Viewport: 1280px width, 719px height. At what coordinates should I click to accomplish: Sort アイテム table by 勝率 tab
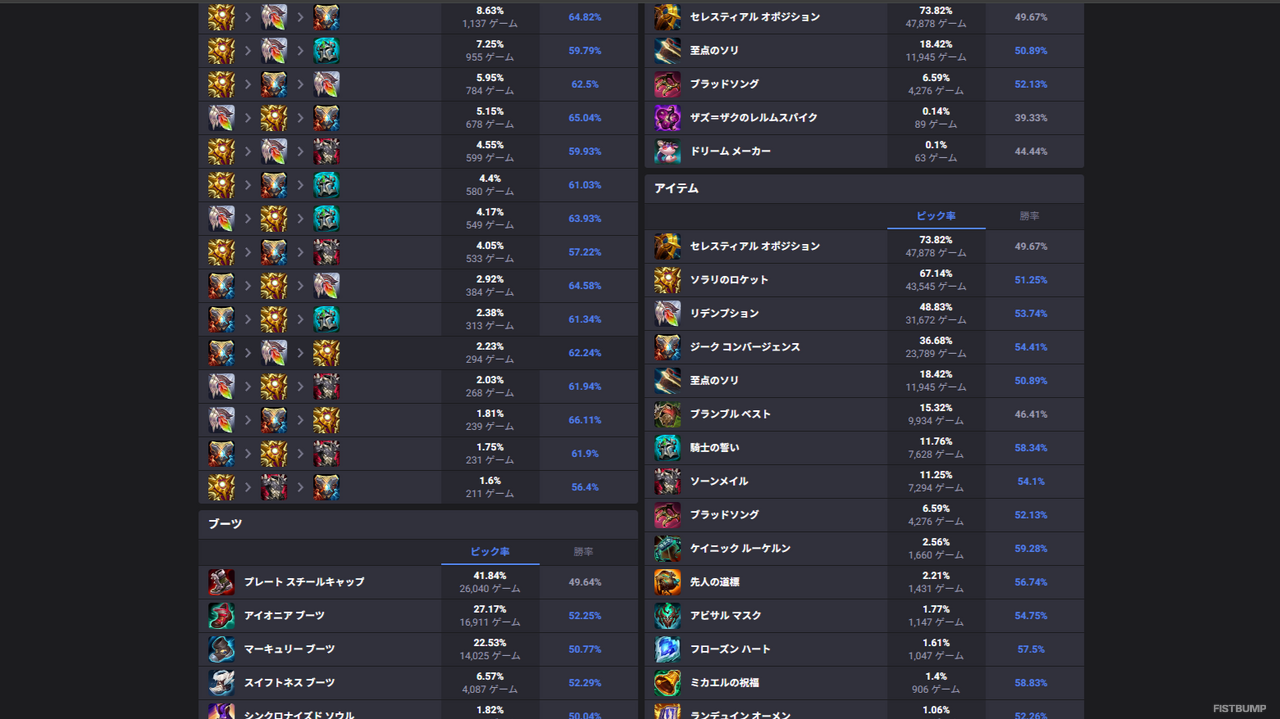click(1029, 216)
